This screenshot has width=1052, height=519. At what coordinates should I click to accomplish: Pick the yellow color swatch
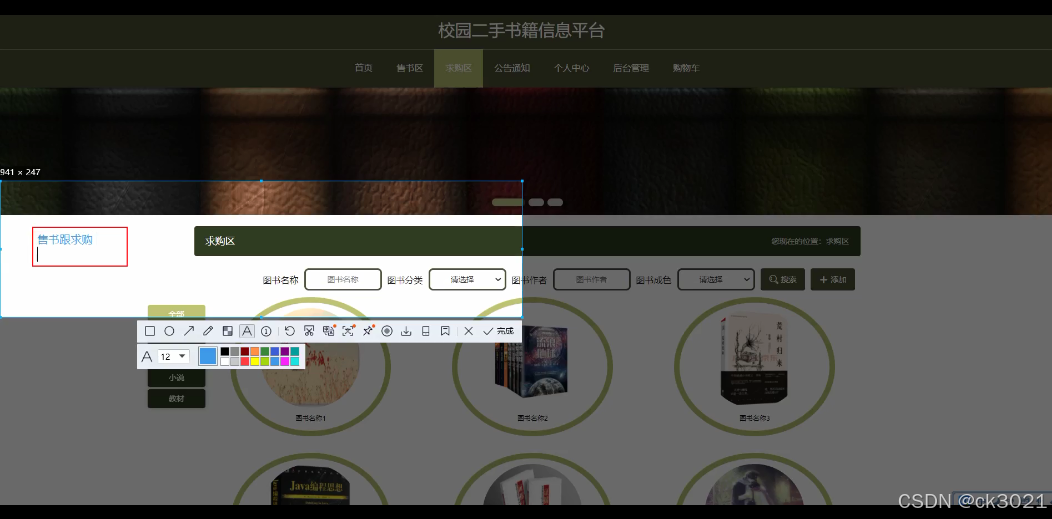(255, 361)
